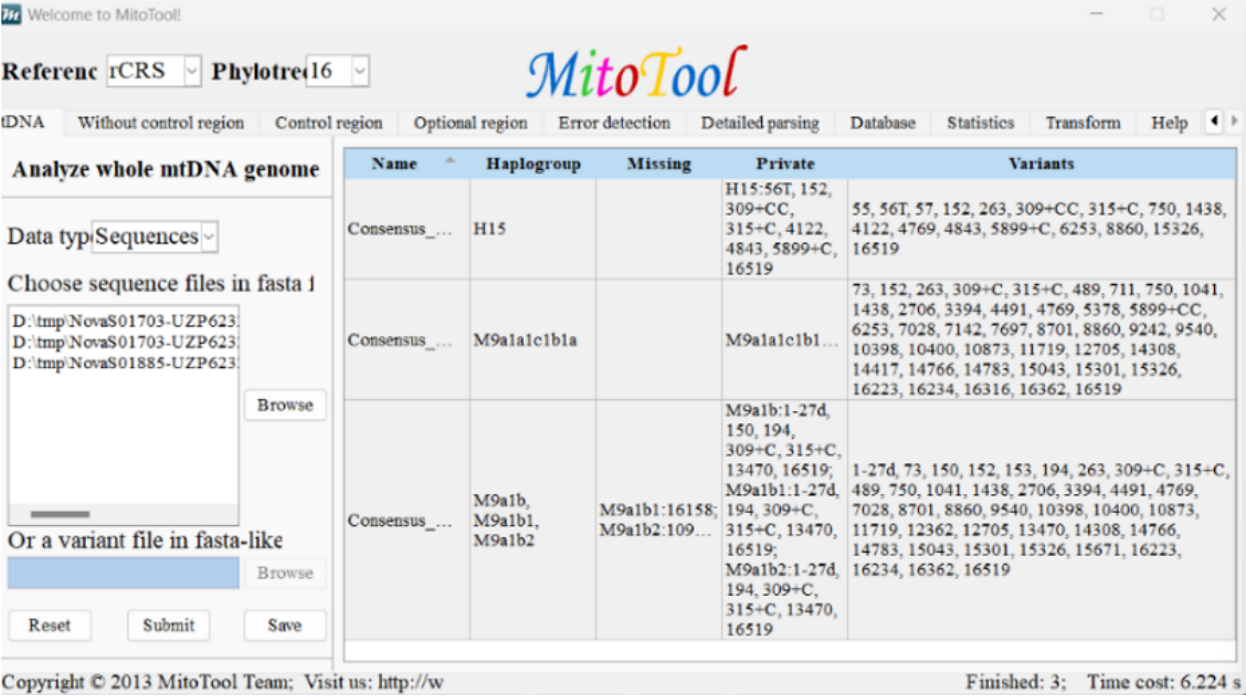The image size is (1246, 696).
Task: Close the MitoTool window
Action: [x=1218, y=15]
